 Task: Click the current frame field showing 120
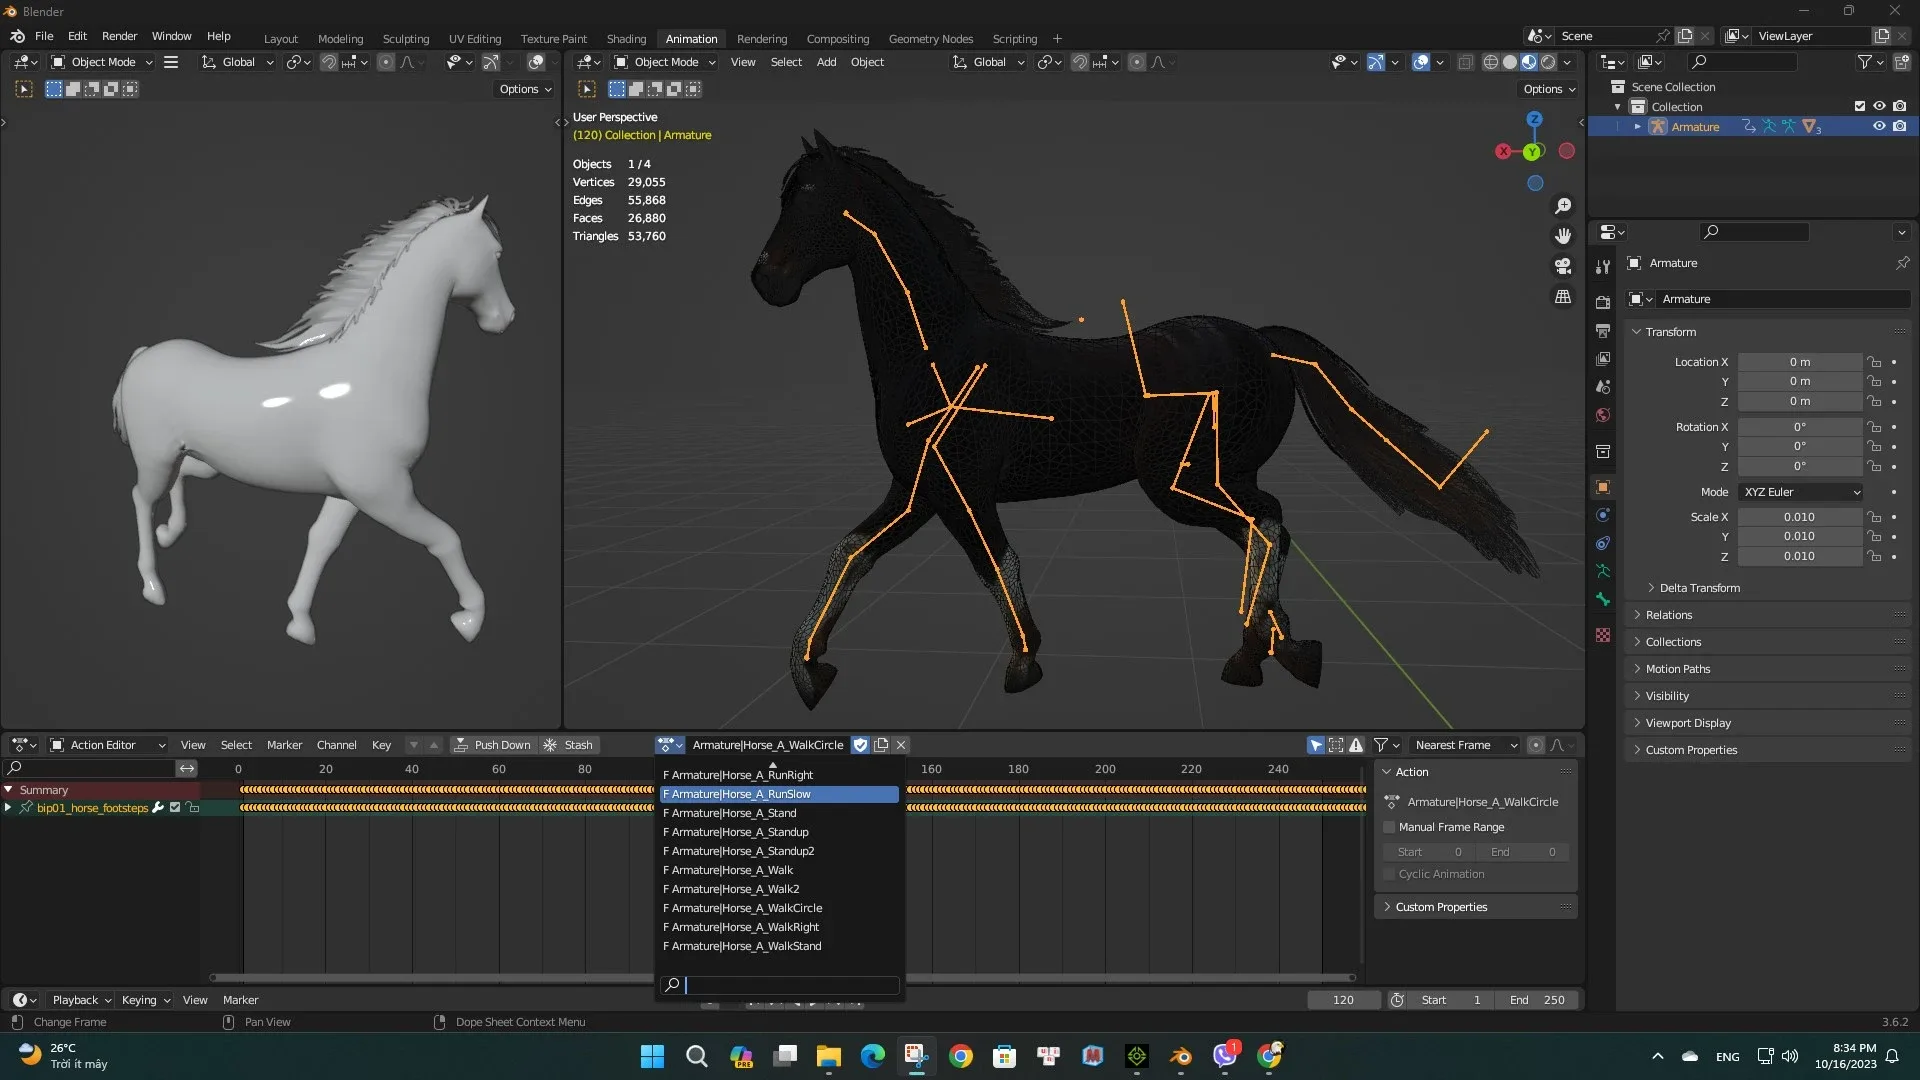(x=1343, y=1000)
